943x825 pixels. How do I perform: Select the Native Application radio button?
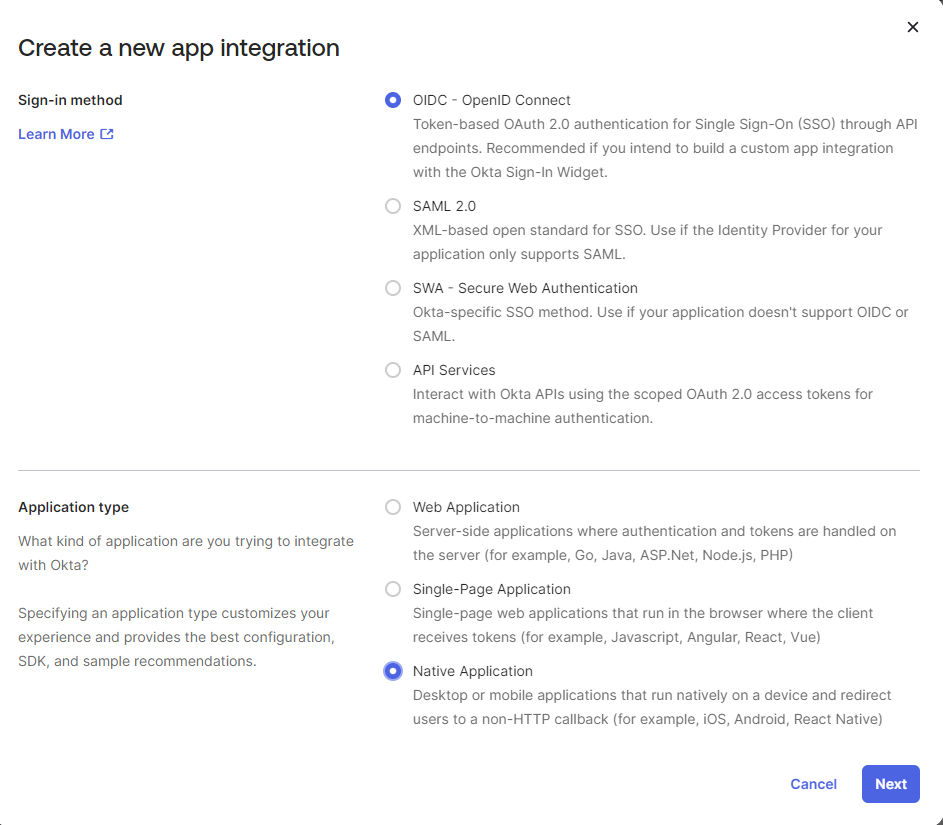tap(393, 671)
